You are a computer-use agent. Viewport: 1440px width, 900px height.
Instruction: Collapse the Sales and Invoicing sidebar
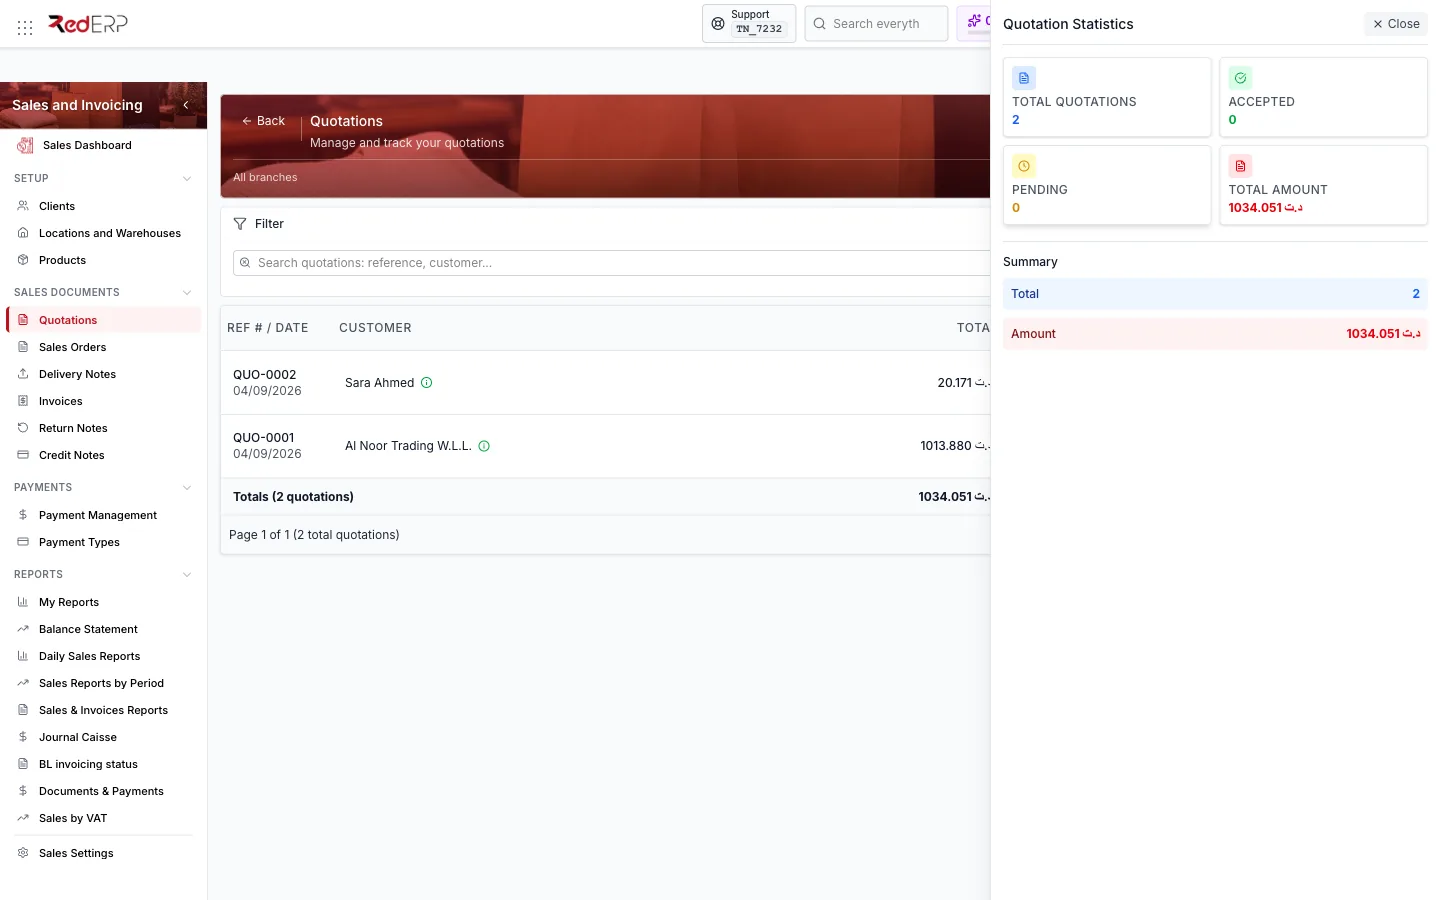click(x=186, y=105)
